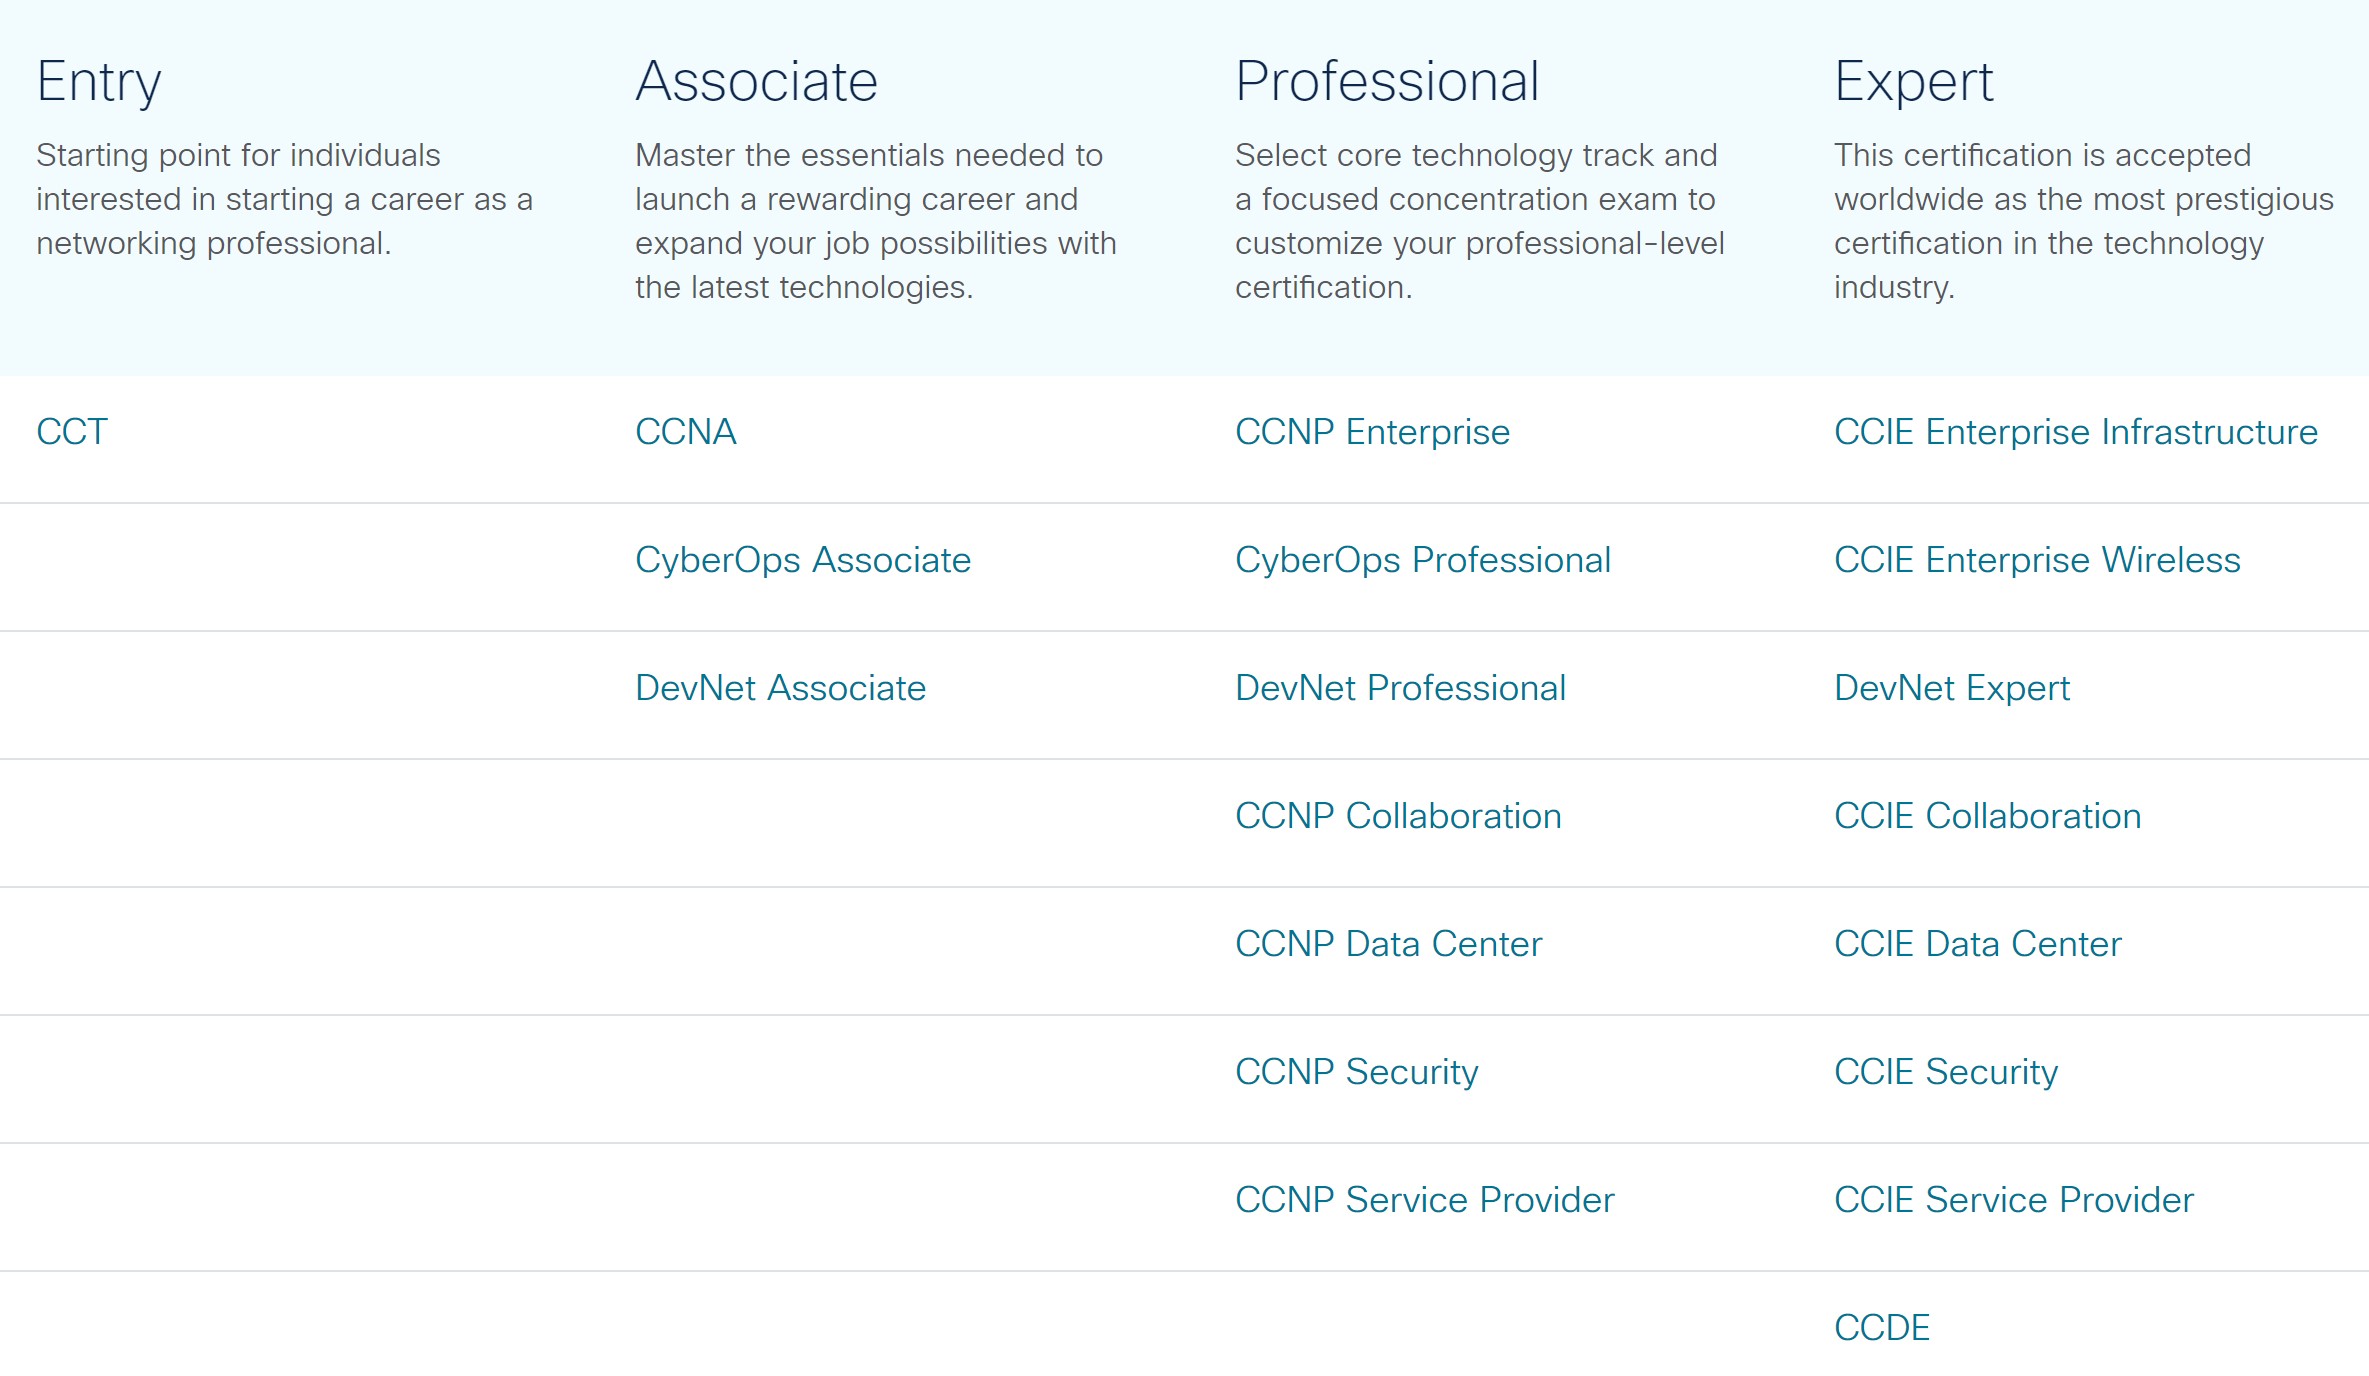Image resolution: width=2369 pixels, height=1376 pixels.
Task: Open the CCDE certification link
Action: pos(1882,1328)
